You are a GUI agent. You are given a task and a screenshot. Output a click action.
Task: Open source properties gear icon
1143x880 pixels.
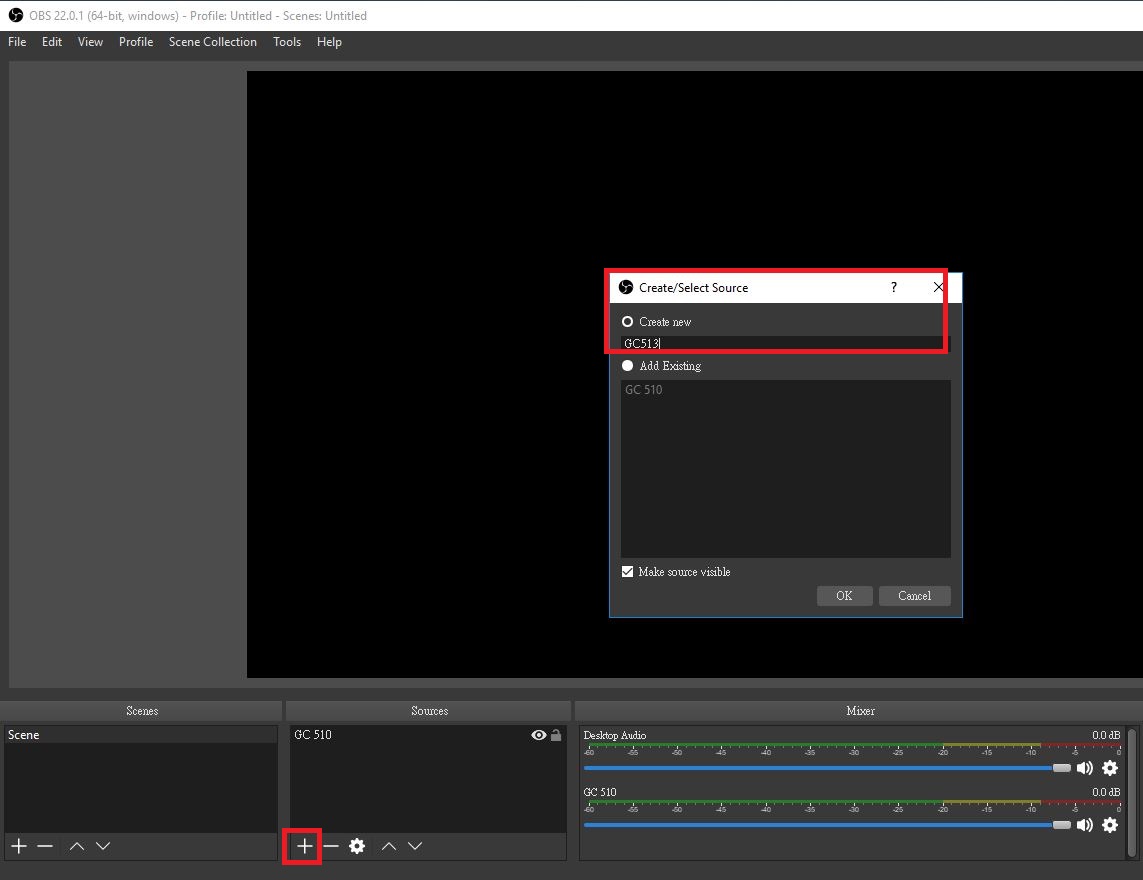(357, 846)
